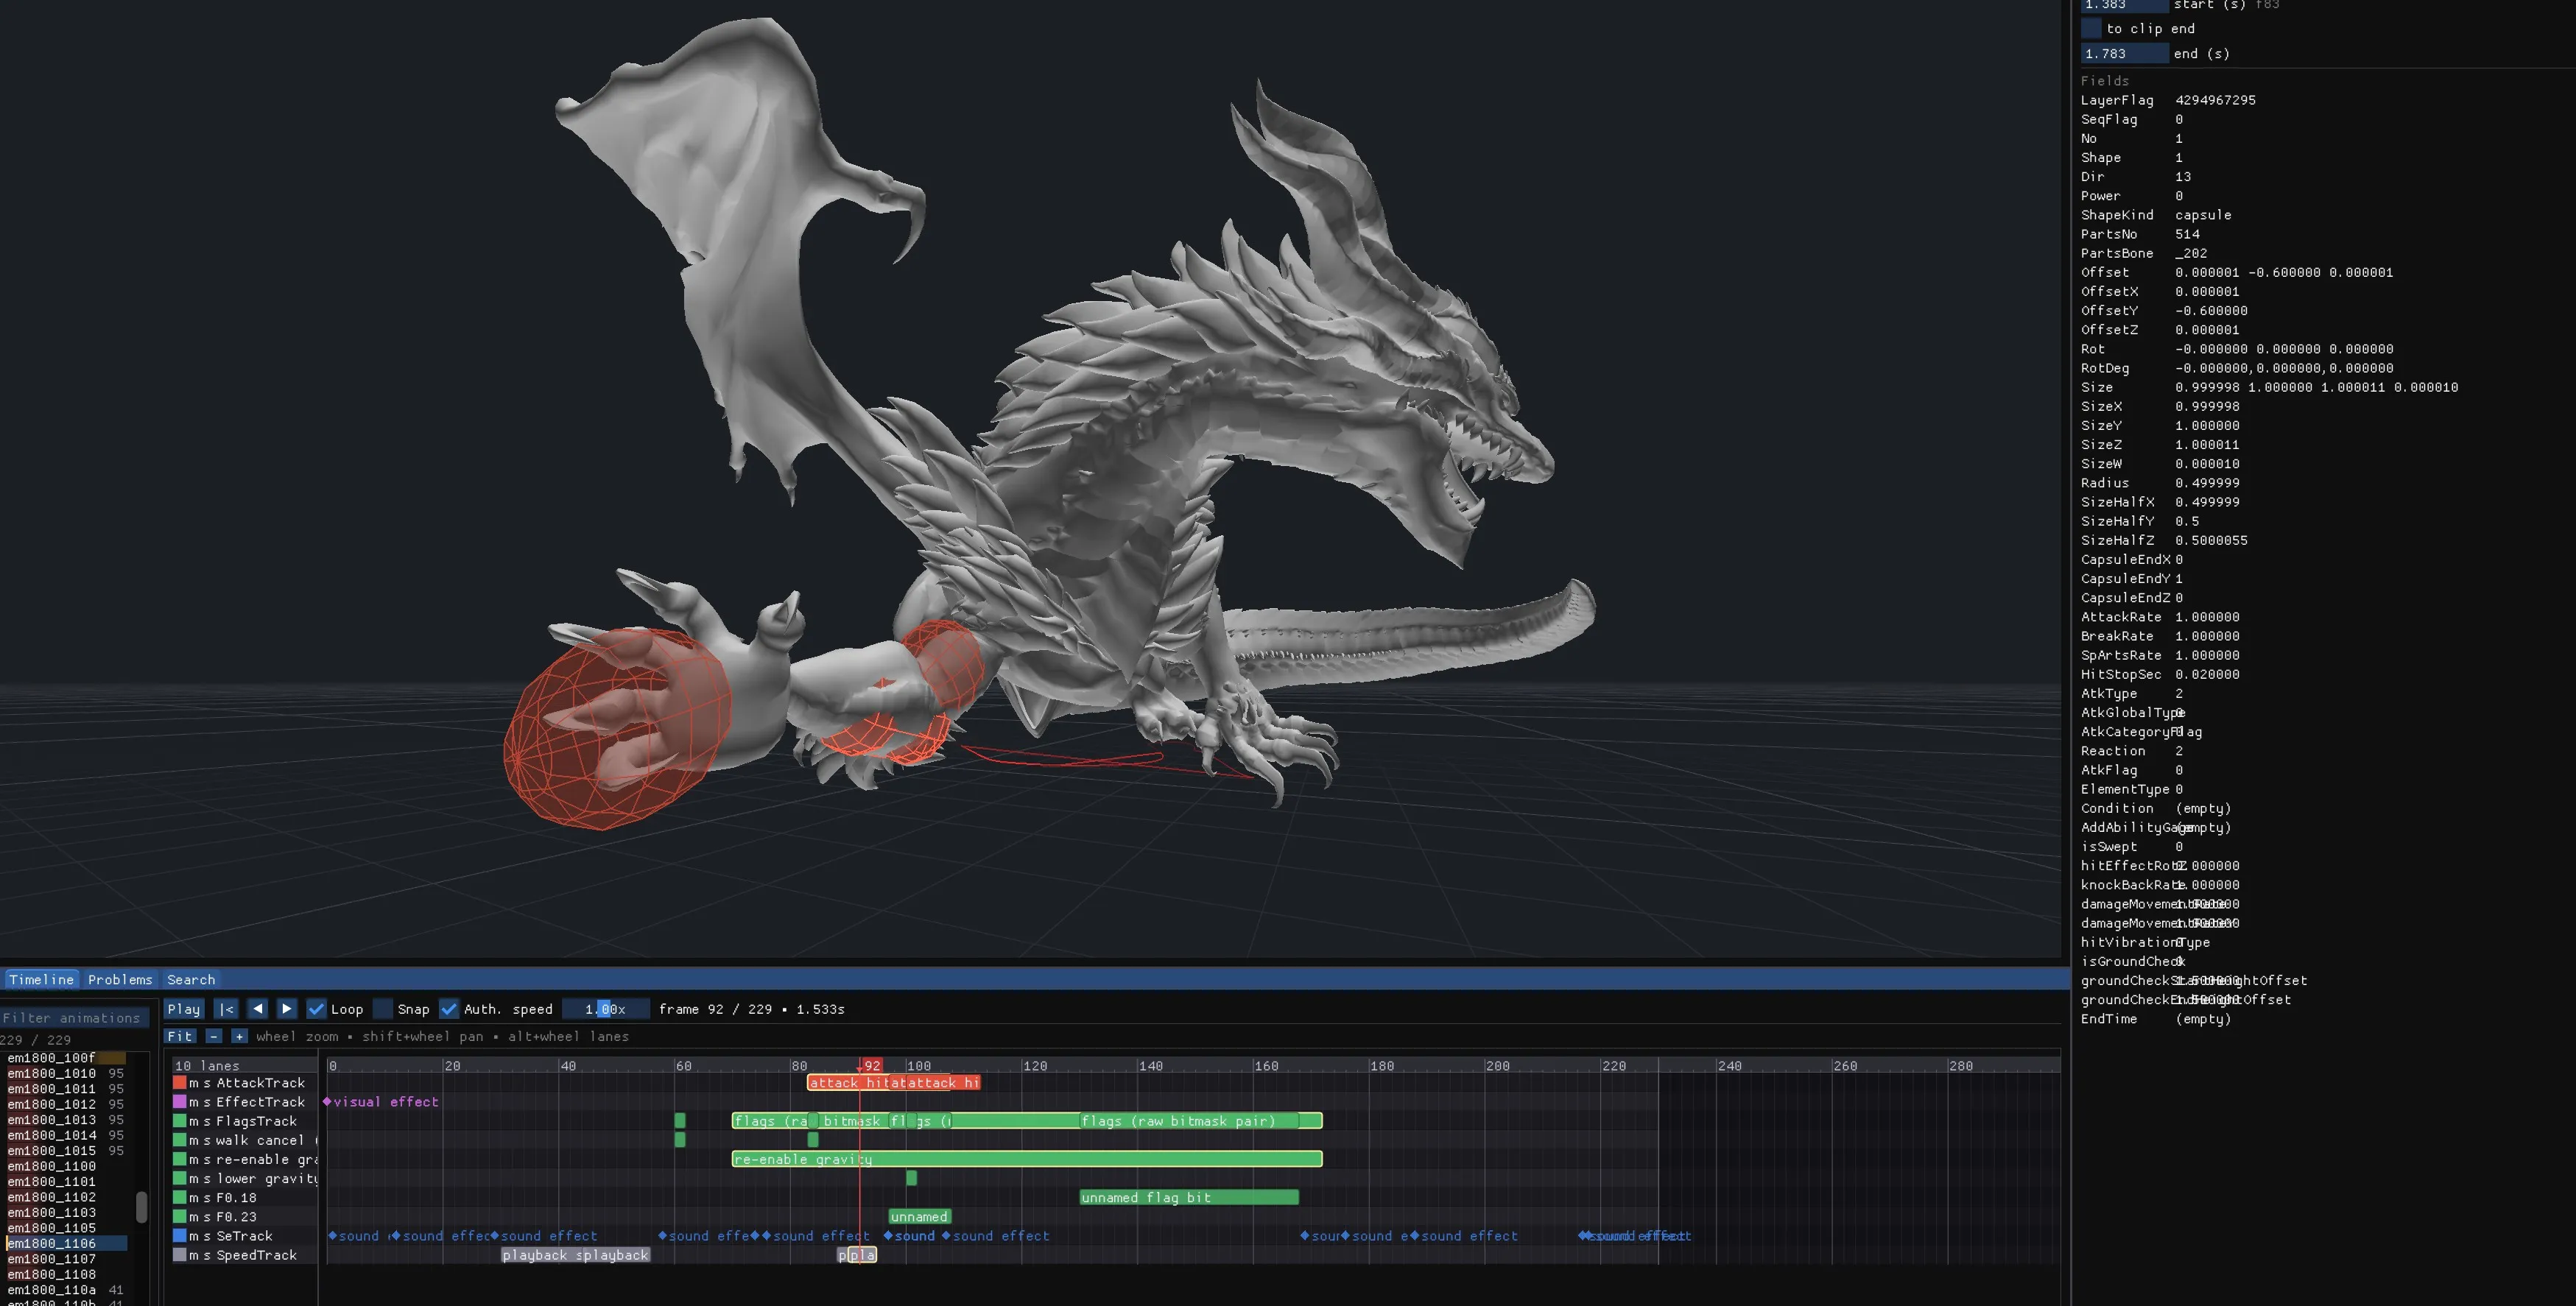Click small green marker on lower gravity lane
Screen dimensions: 2576x1306
(911, 1178)
